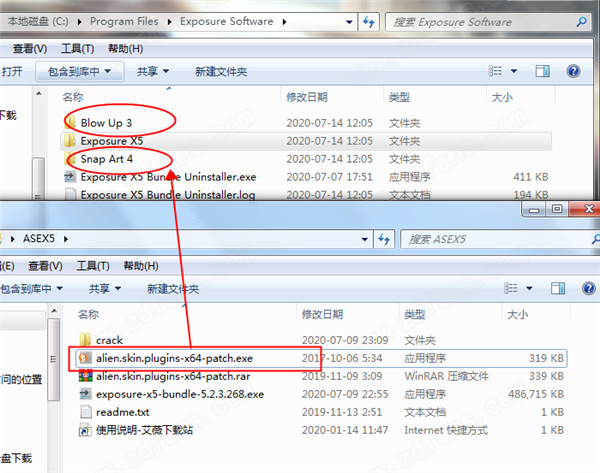Click 打开 button in Exposure Software toolbar

click(x=11, y=71)
